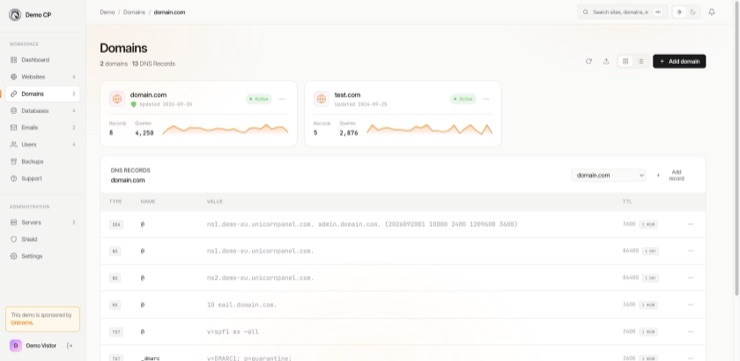The width and height of the screenshot is (740, 361).
Task: Open the domain.com DNS selector dropdown
Action: 609,175
